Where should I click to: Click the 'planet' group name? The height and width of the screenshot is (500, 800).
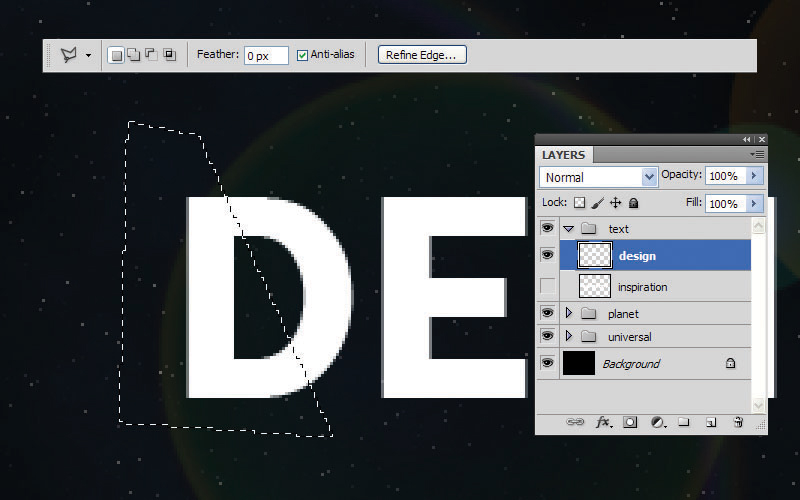pos(623,314)
